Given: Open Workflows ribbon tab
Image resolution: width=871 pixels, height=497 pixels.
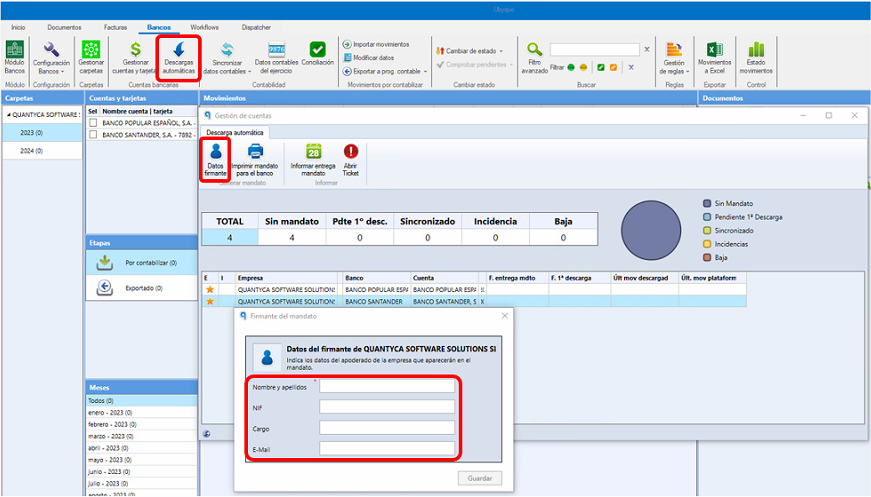Looking at the screenshot, I should click(204, 27).
